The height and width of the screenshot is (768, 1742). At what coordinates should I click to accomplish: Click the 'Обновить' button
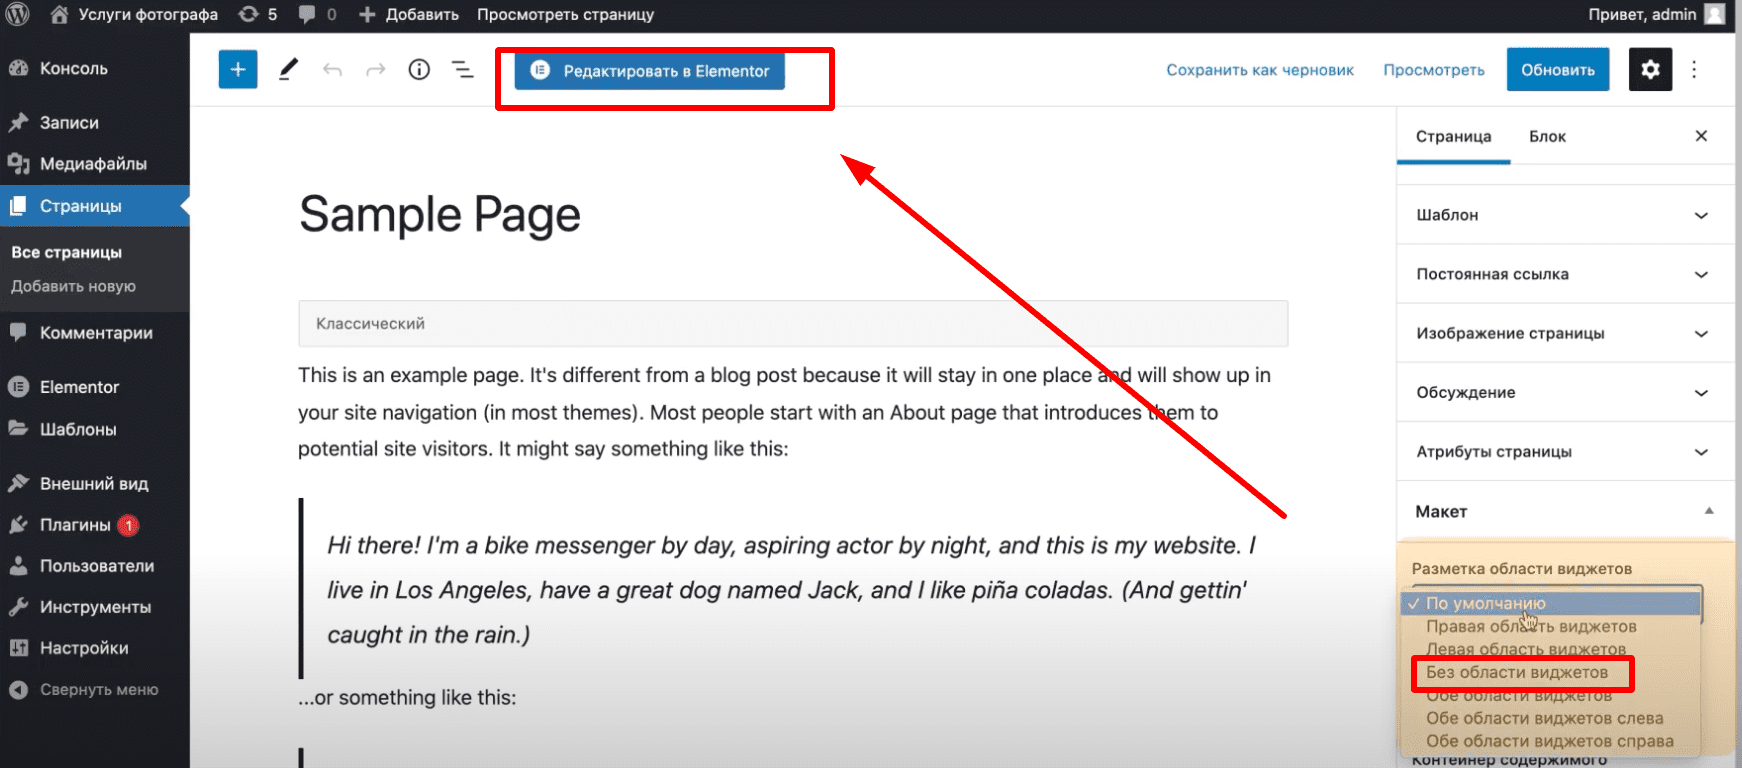(x=1558, y=69)
